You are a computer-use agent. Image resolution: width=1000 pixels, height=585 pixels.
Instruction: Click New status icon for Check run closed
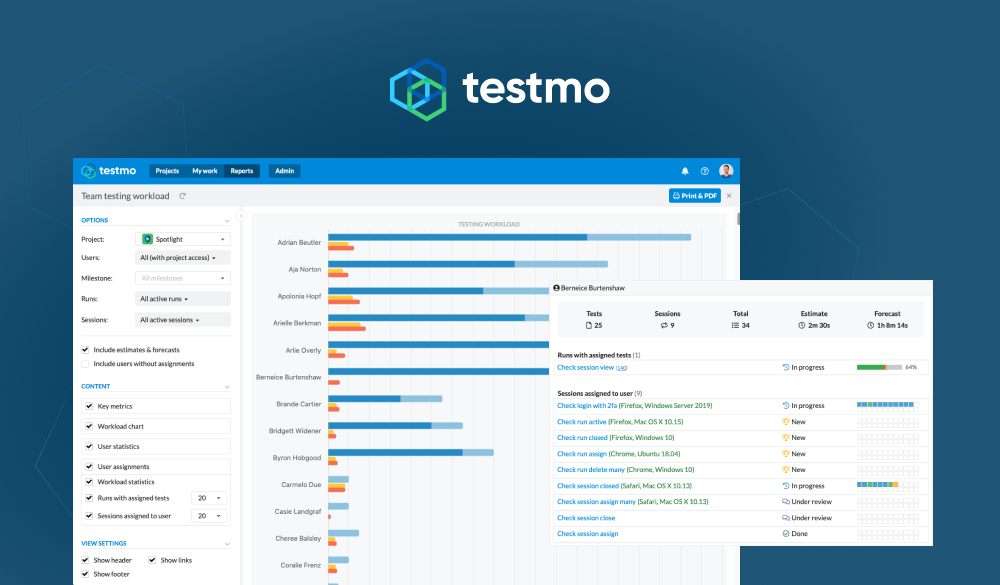pyautogui.click(x=786, y=438)
